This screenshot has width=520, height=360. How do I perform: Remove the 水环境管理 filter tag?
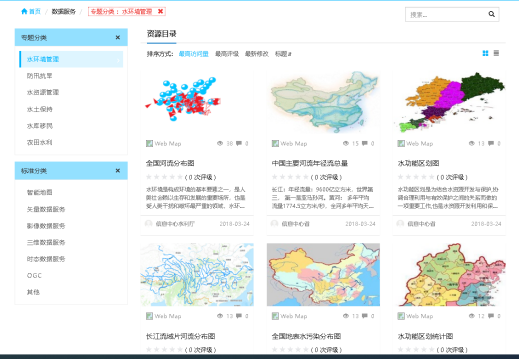[160, 11]
